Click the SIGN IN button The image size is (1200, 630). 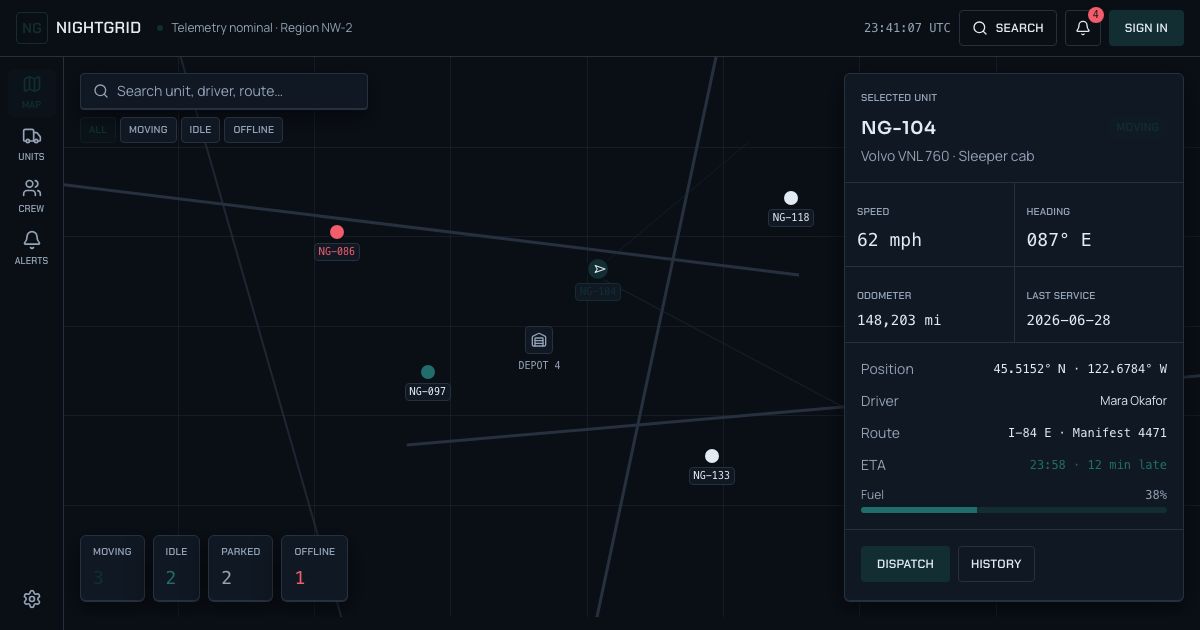point(1146,28)
